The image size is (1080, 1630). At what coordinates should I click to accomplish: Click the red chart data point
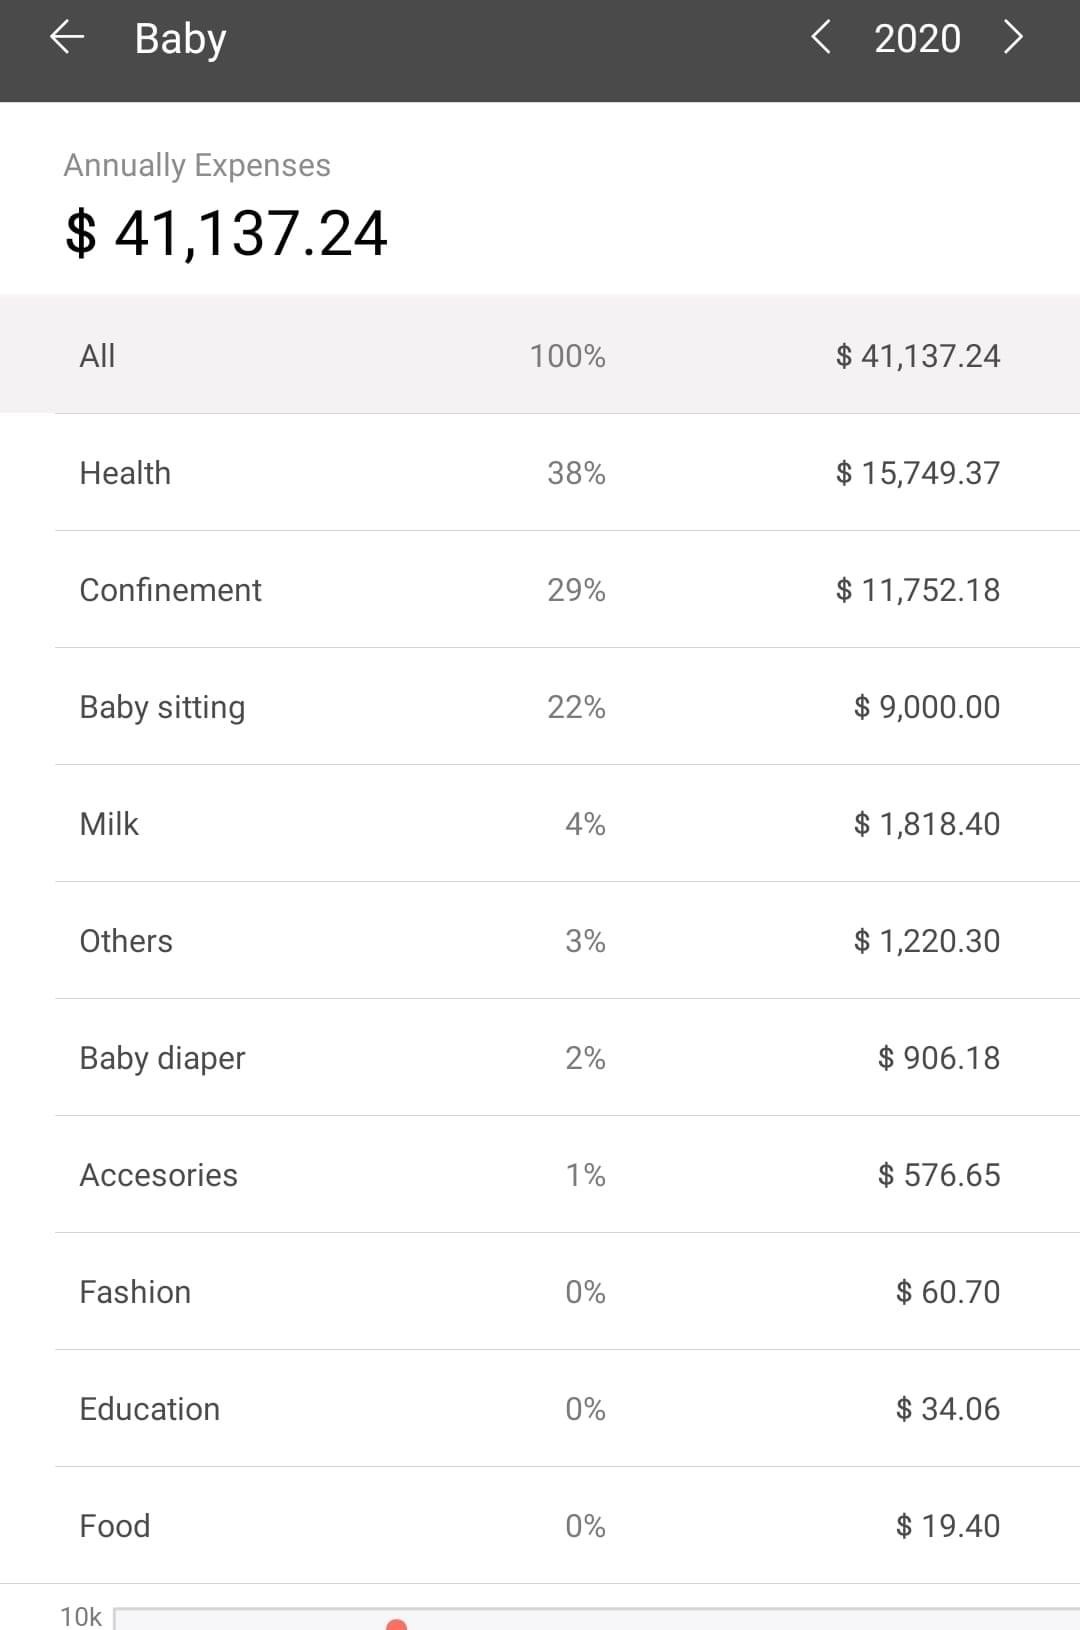396,1624
